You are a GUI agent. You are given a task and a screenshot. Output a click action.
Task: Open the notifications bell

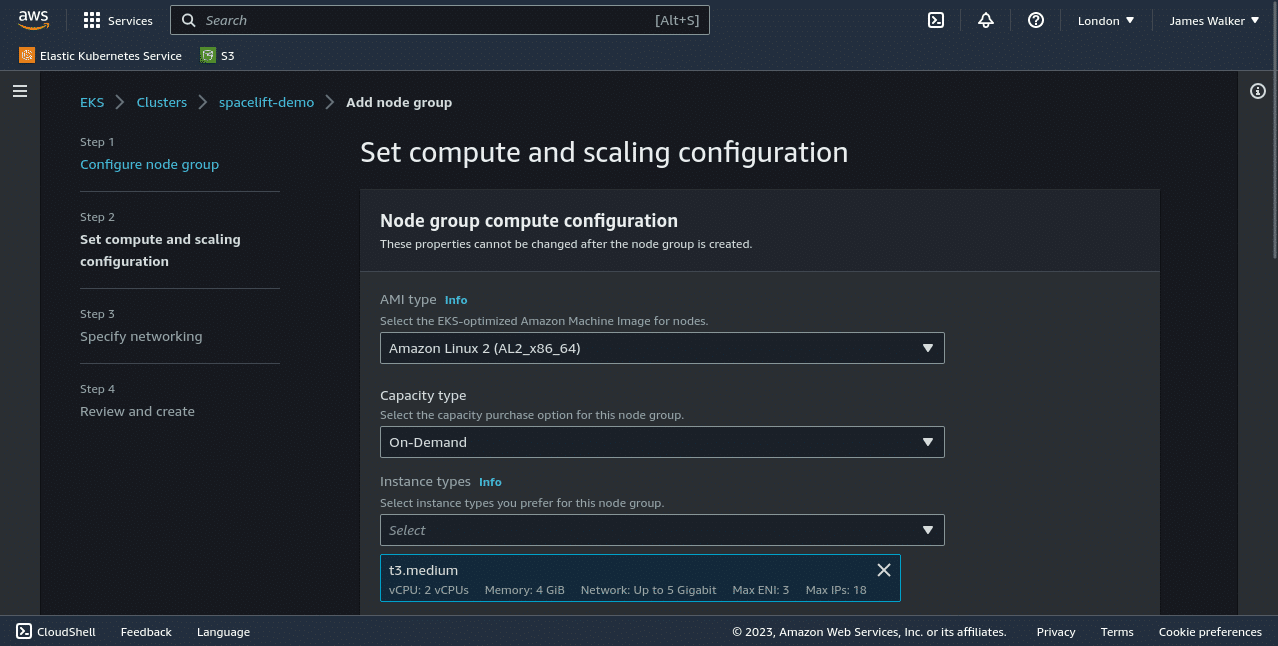tap(986, 20)
